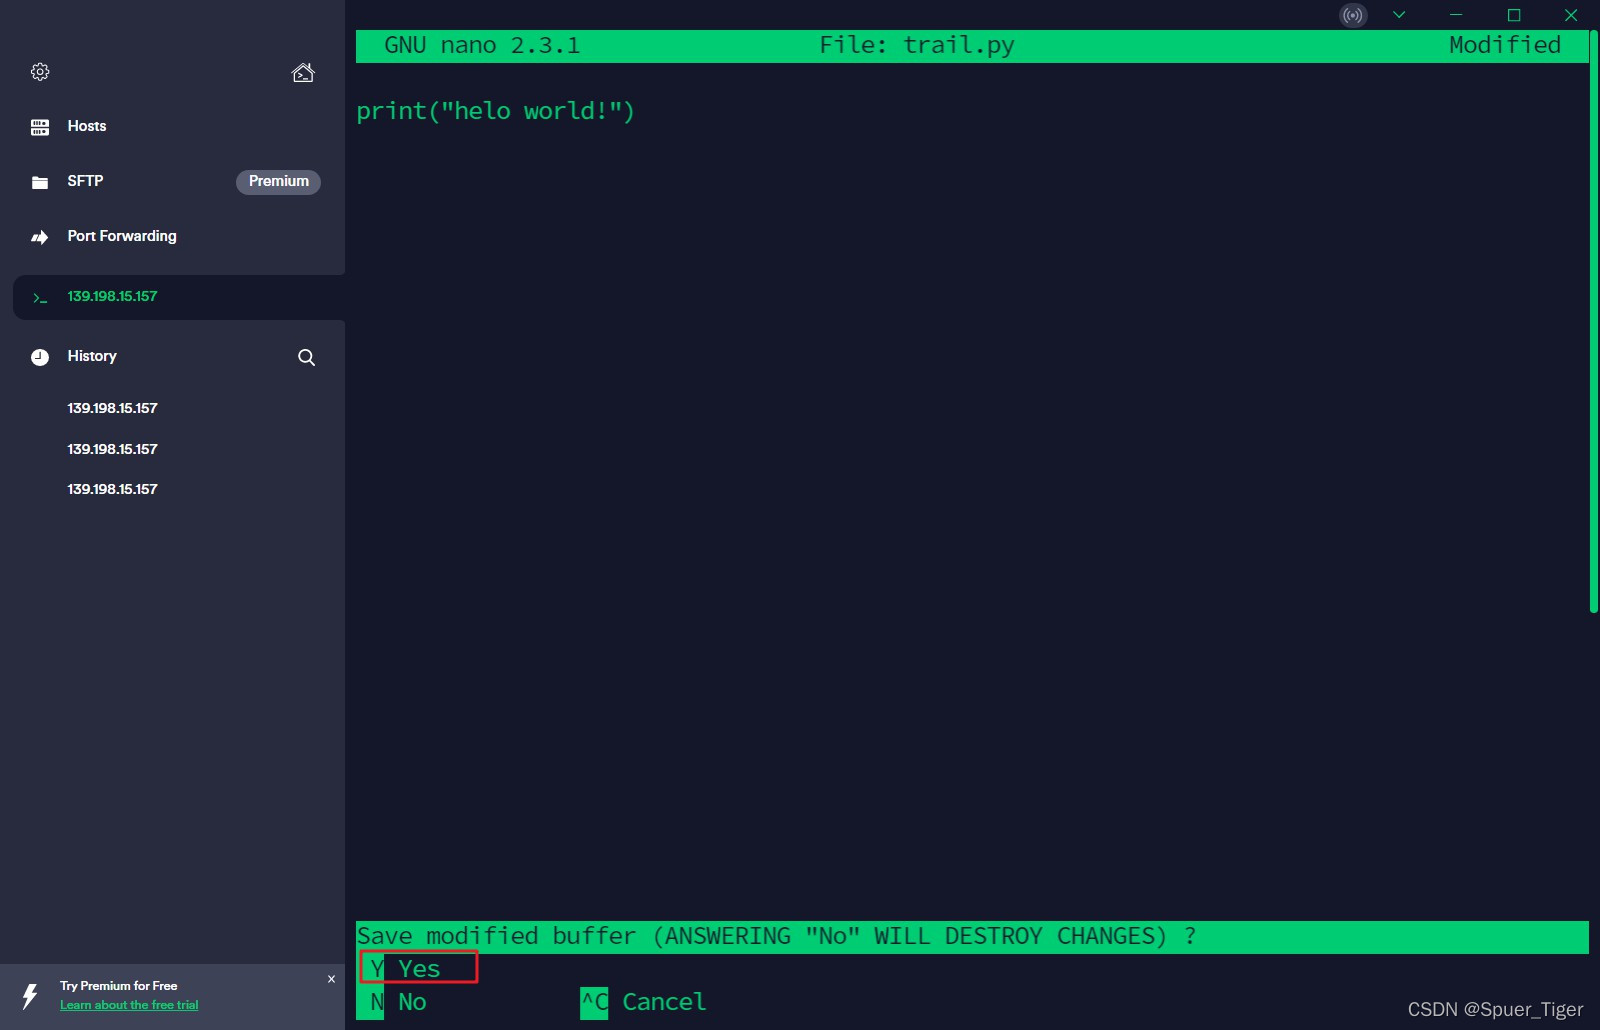This screenshot has width=1600, height=1030.
Task: Close the Termius window
Action: point(1571,15)
